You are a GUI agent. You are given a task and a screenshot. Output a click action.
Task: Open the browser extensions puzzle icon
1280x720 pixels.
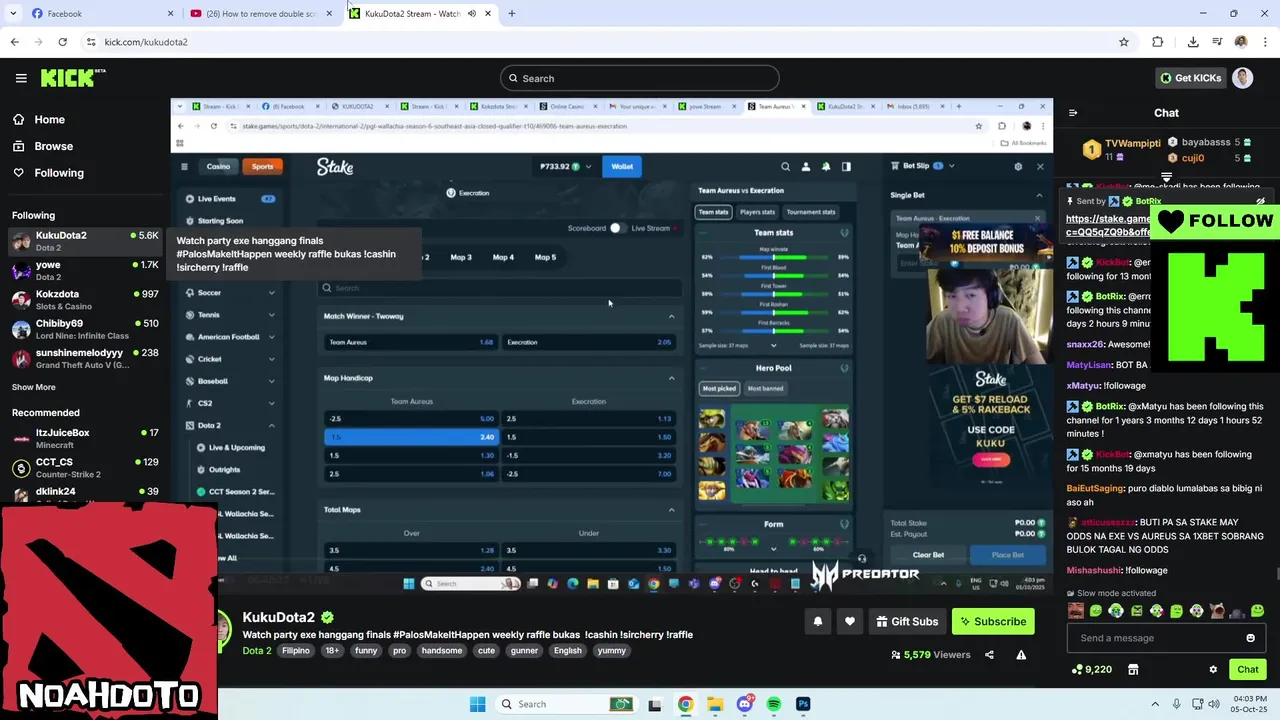[1158, 42]
